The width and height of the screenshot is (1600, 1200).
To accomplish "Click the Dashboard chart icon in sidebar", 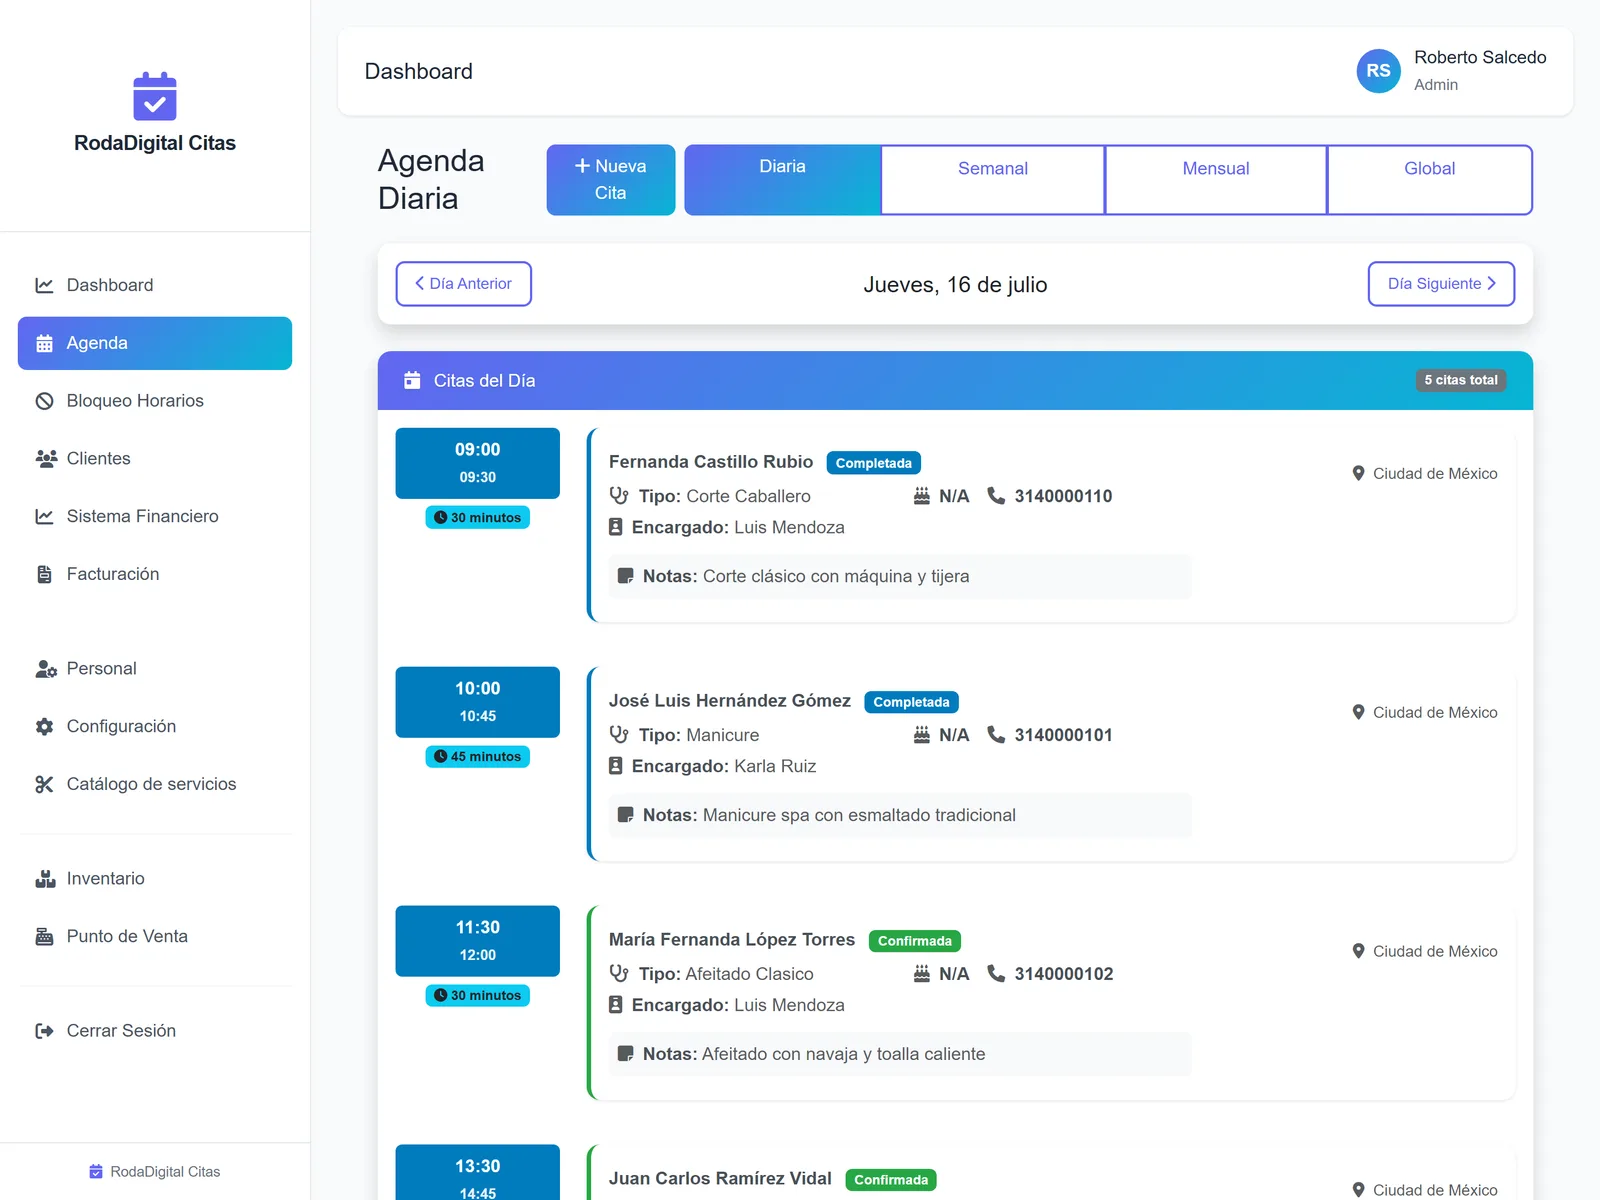I will 44,285.
